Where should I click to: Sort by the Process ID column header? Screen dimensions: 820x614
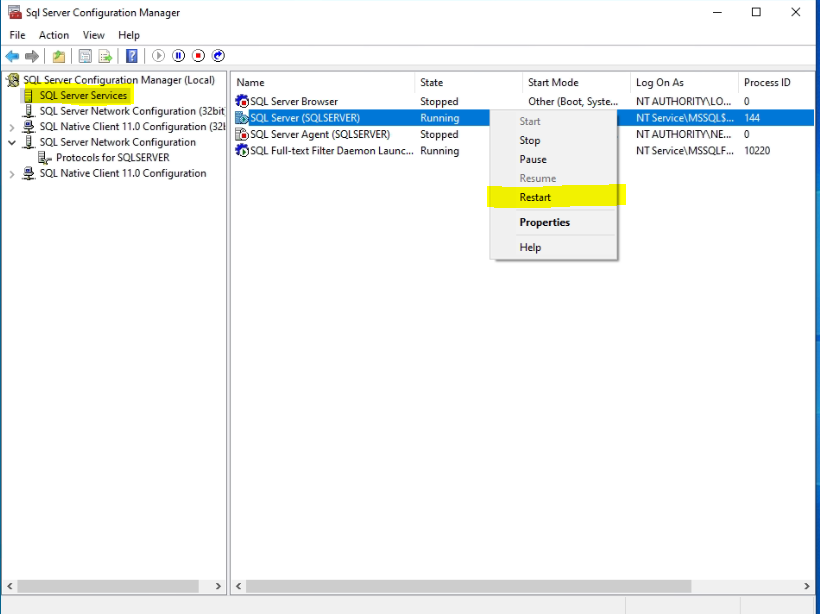click(777, 83)
